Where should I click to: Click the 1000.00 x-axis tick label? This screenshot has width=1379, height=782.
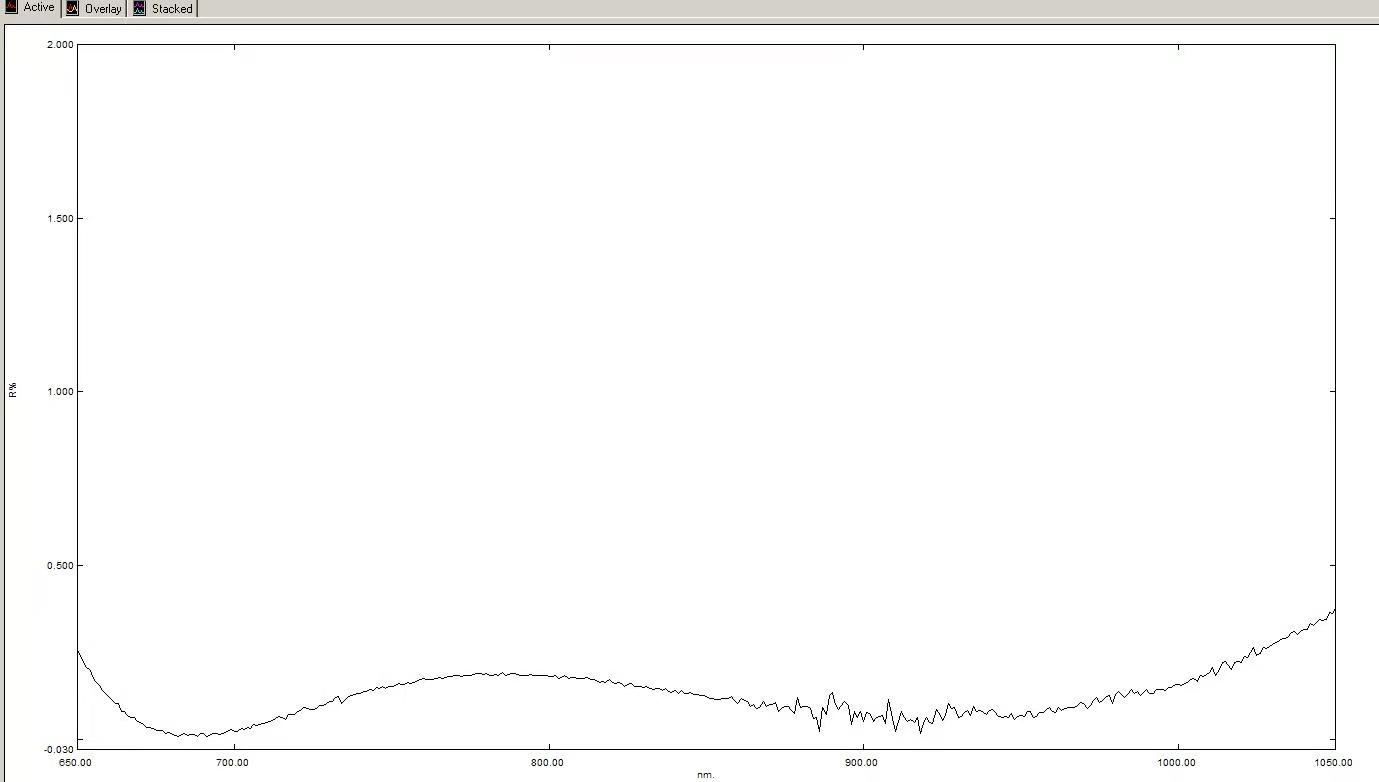pyautogui.click(x=1177, y=763)
